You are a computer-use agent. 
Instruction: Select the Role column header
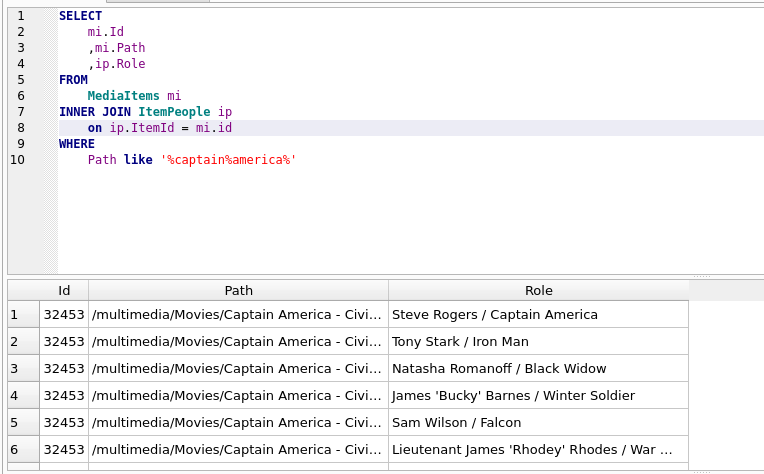tap(538, 291)
